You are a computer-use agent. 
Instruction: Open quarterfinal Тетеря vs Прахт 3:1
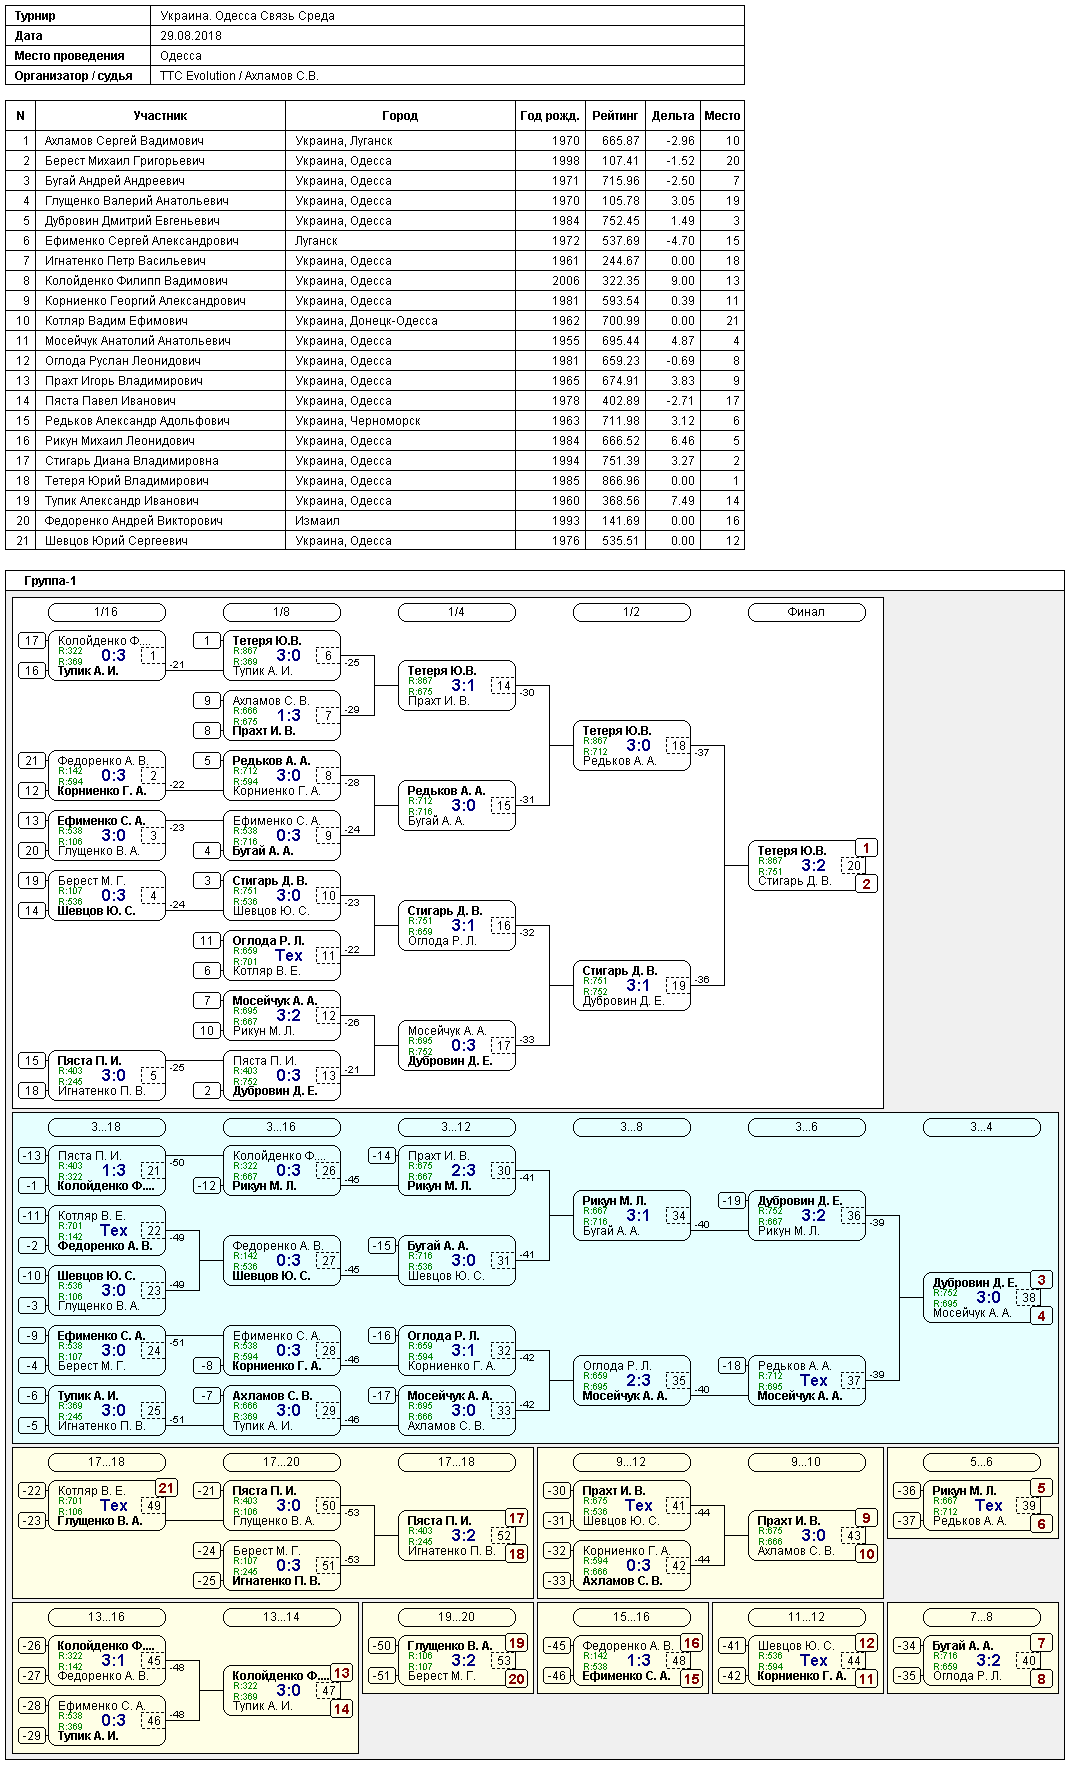456,686
